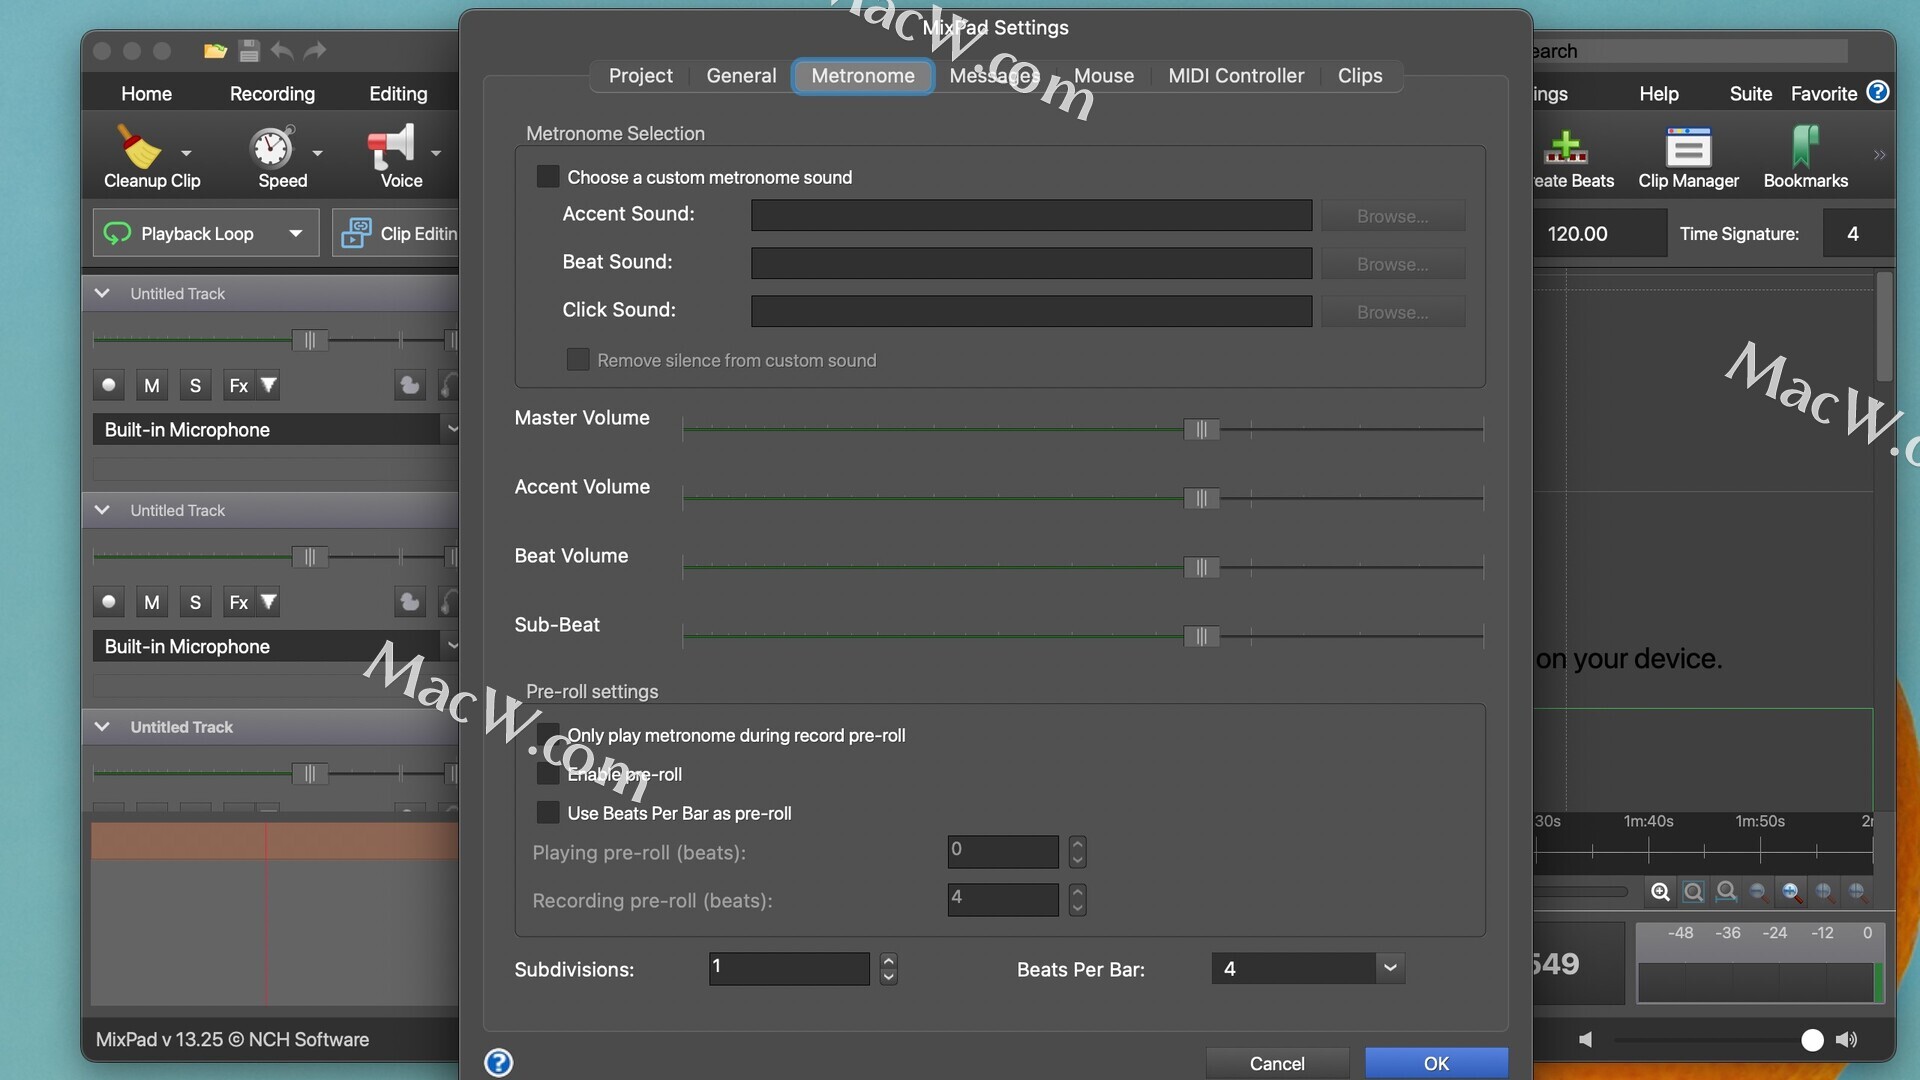Click the open folder icon in title bar

[215, 51]
